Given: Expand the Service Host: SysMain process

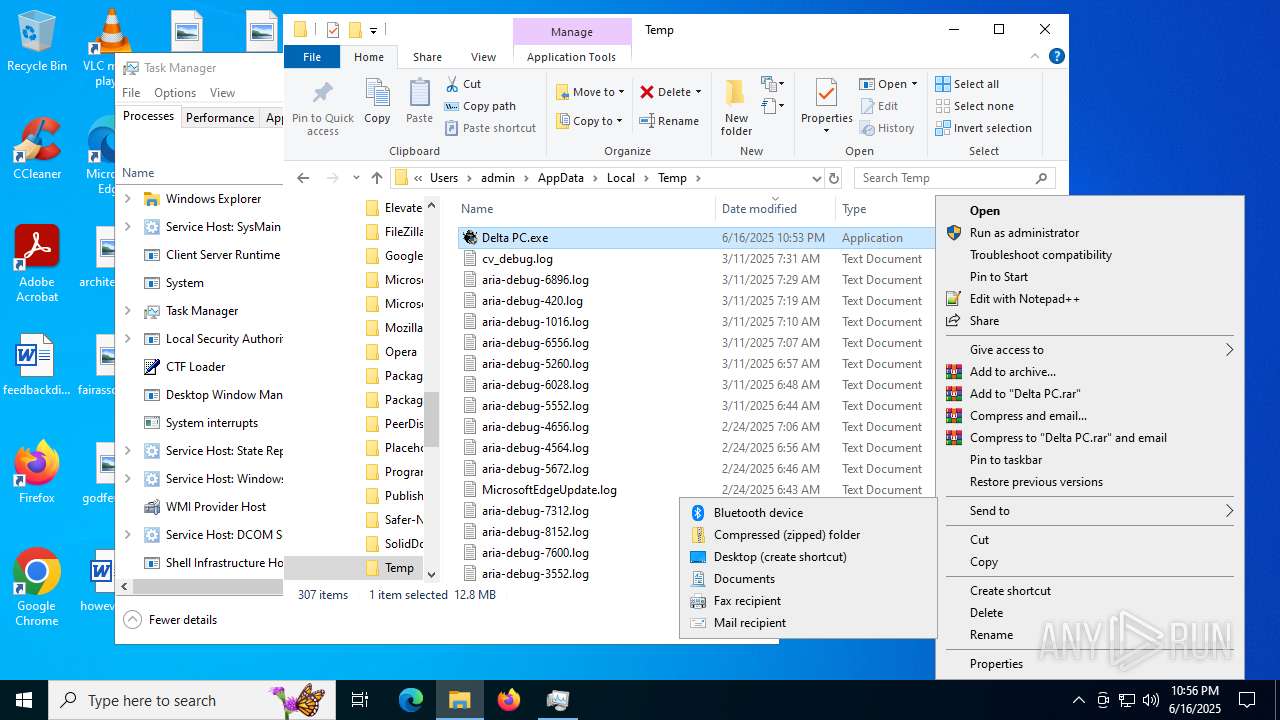Looking at the screenshot, I should pyautogui.click(x=127, y=227).
